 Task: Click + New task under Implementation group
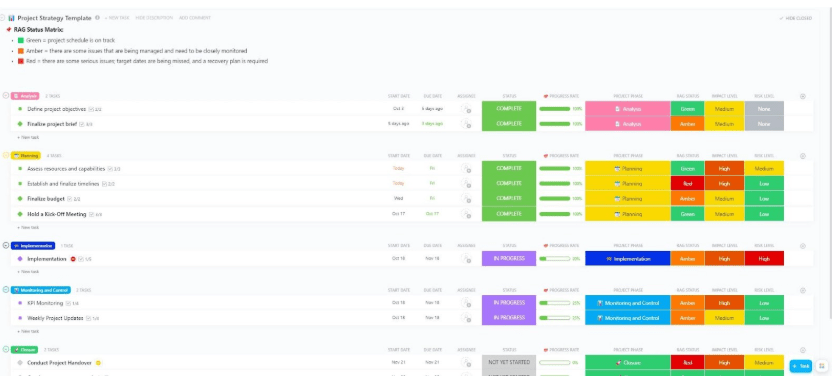[x=28, y=272]
